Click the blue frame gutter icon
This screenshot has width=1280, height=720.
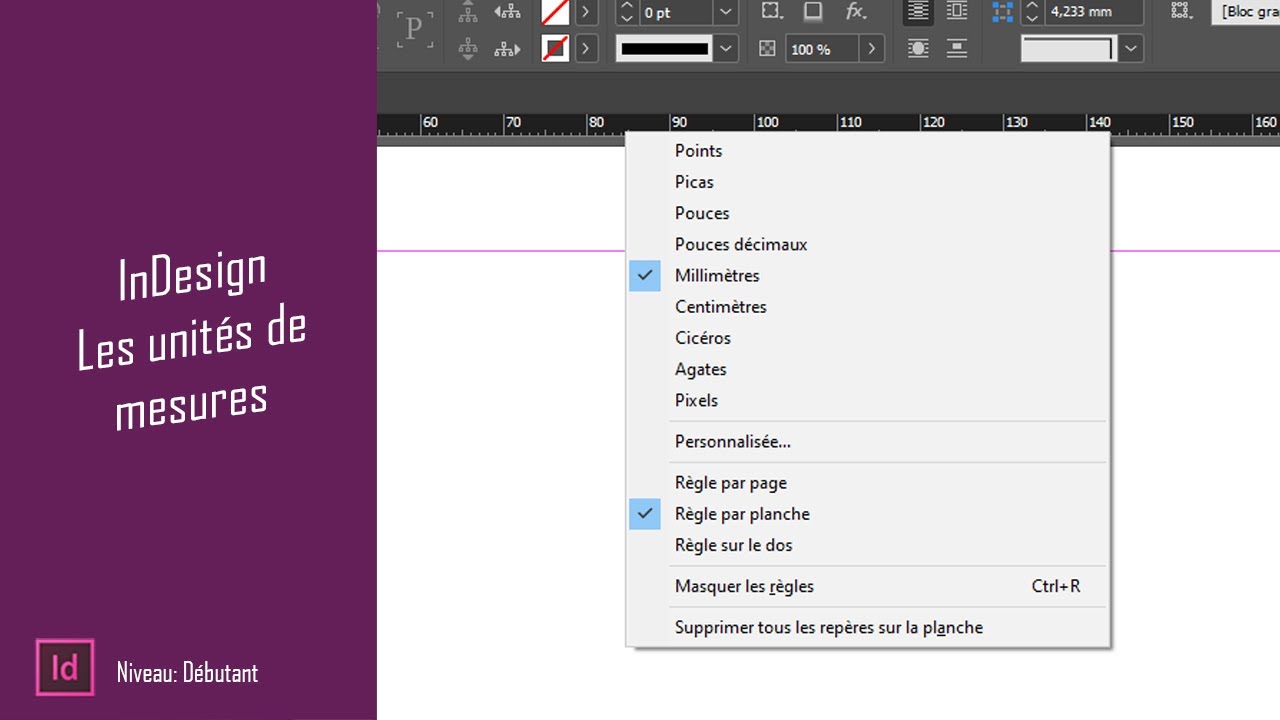pyautogui.click(x=1002, y=11)
